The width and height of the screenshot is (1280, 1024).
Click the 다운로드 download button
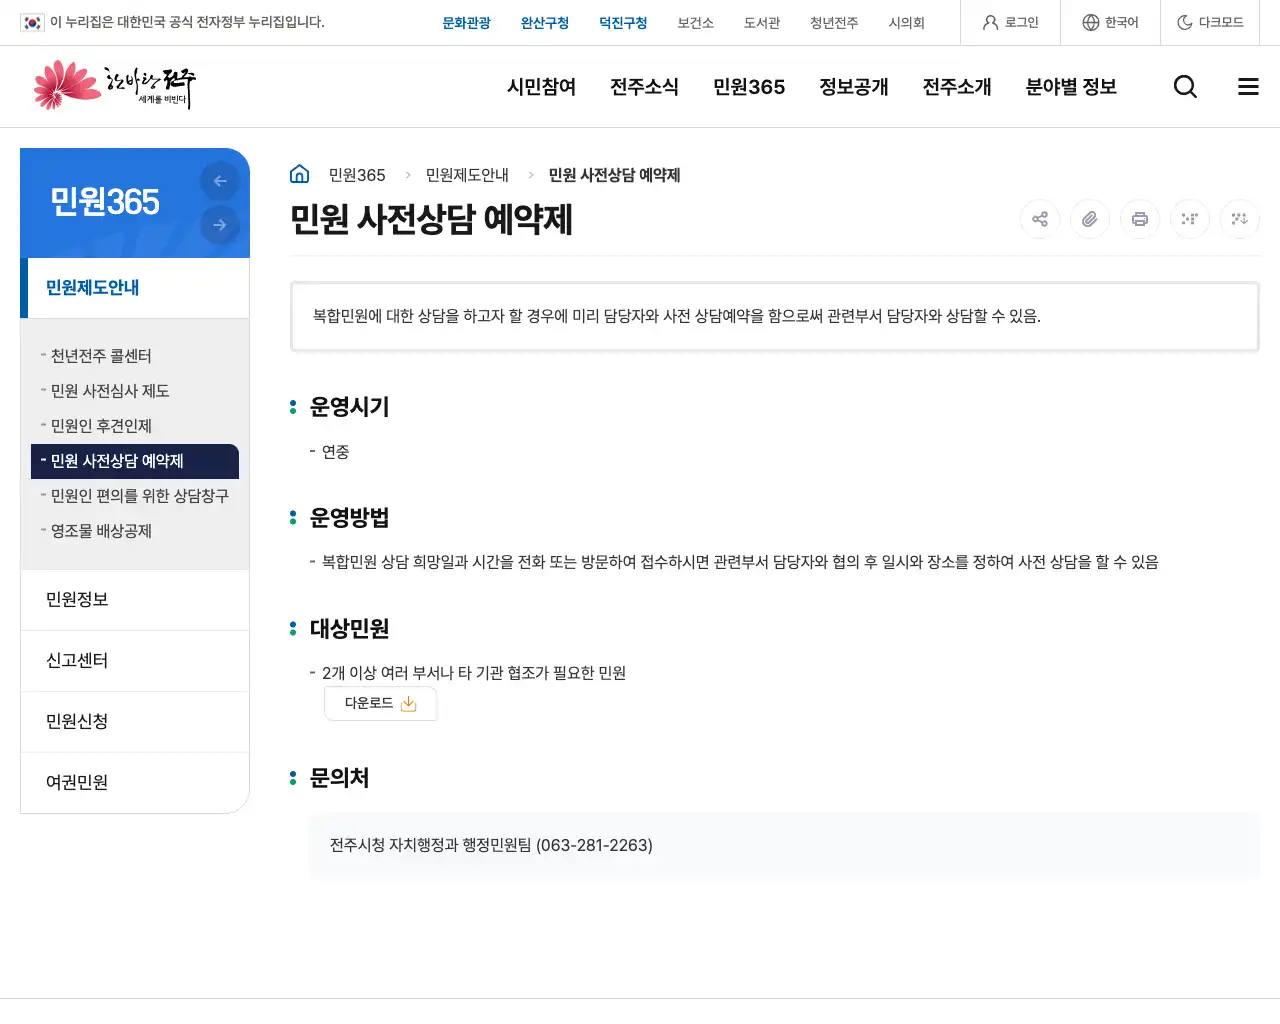click(380, 703)
